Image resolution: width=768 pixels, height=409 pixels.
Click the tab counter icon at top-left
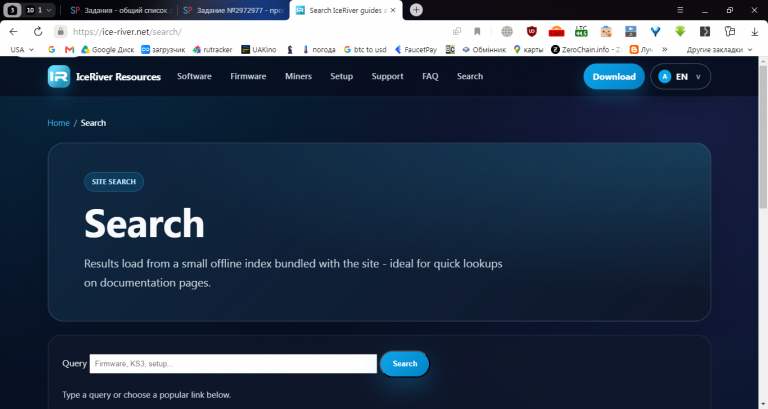click(x=12, y=10)
